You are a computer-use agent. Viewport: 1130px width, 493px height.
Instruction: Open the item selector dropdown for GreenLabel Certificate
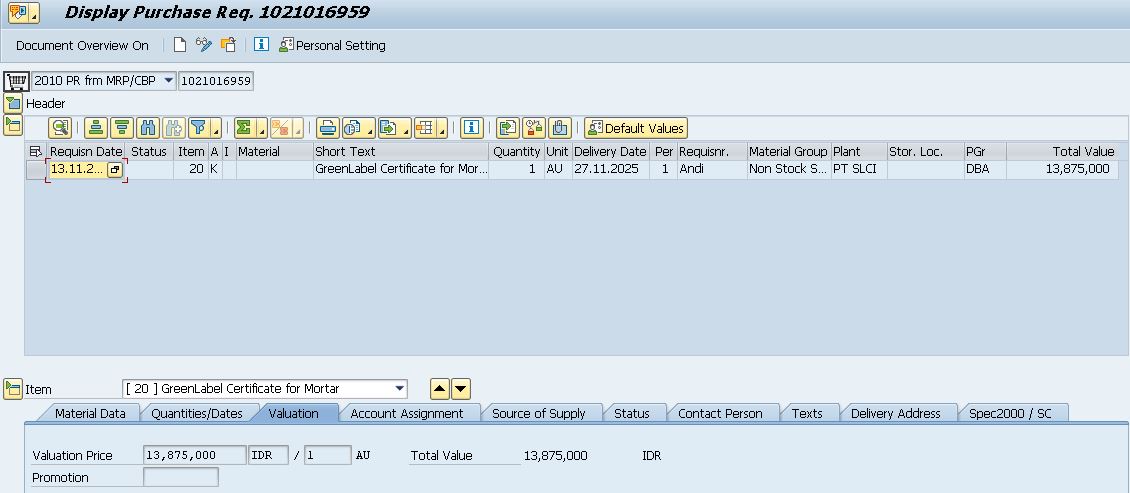click(400, 389)
